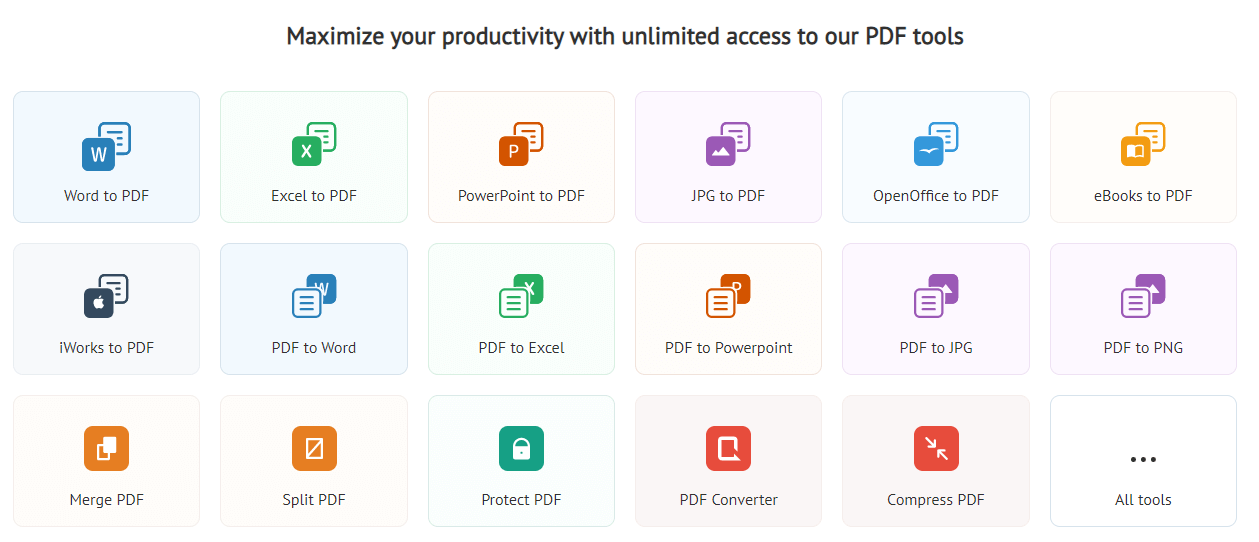Choose the PDF to Powerpoint label

[x=728, y=348]
